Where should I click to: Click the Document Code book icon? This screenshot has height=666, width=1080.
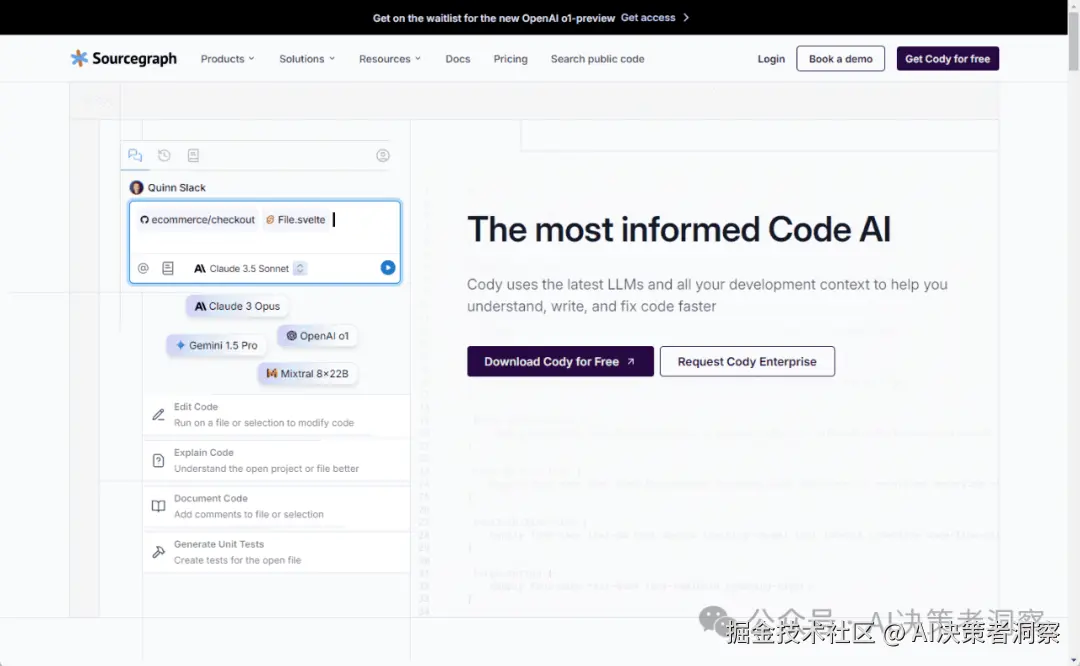tap(158, 506)
